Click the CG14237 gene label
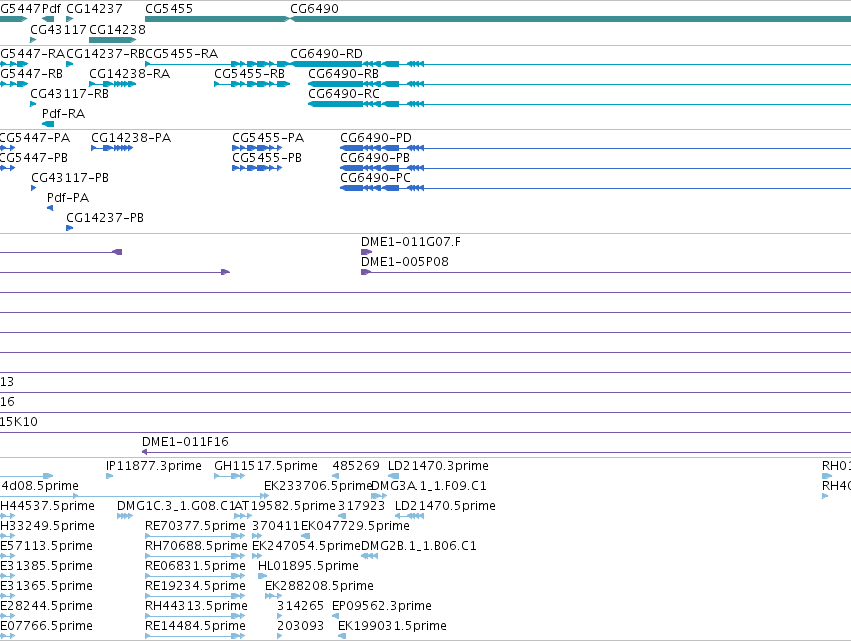The width and height of the screenshot is (851, 641). (x=94, y=9)
